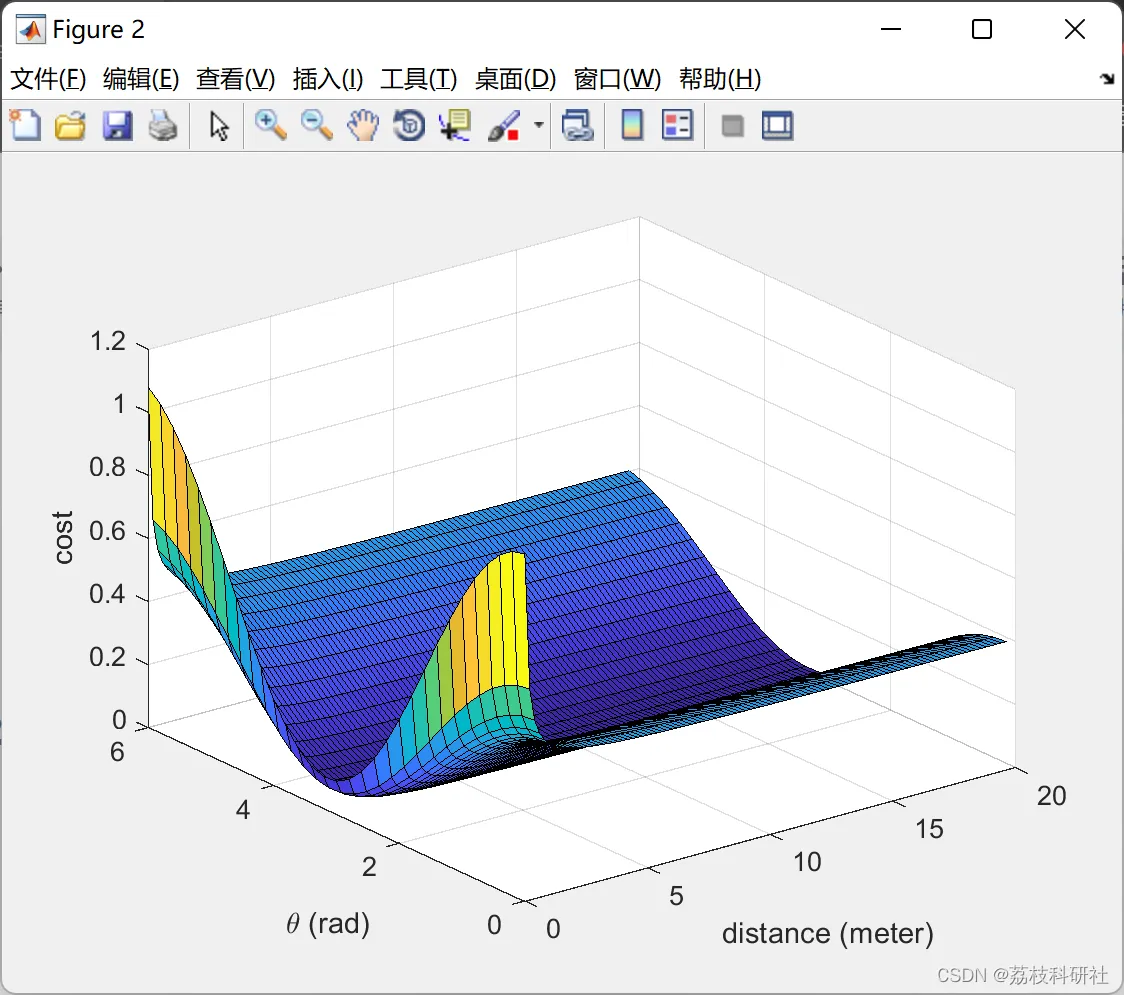
Task: Click the 'θ (rad)' axis label
Action: point(328,923)
